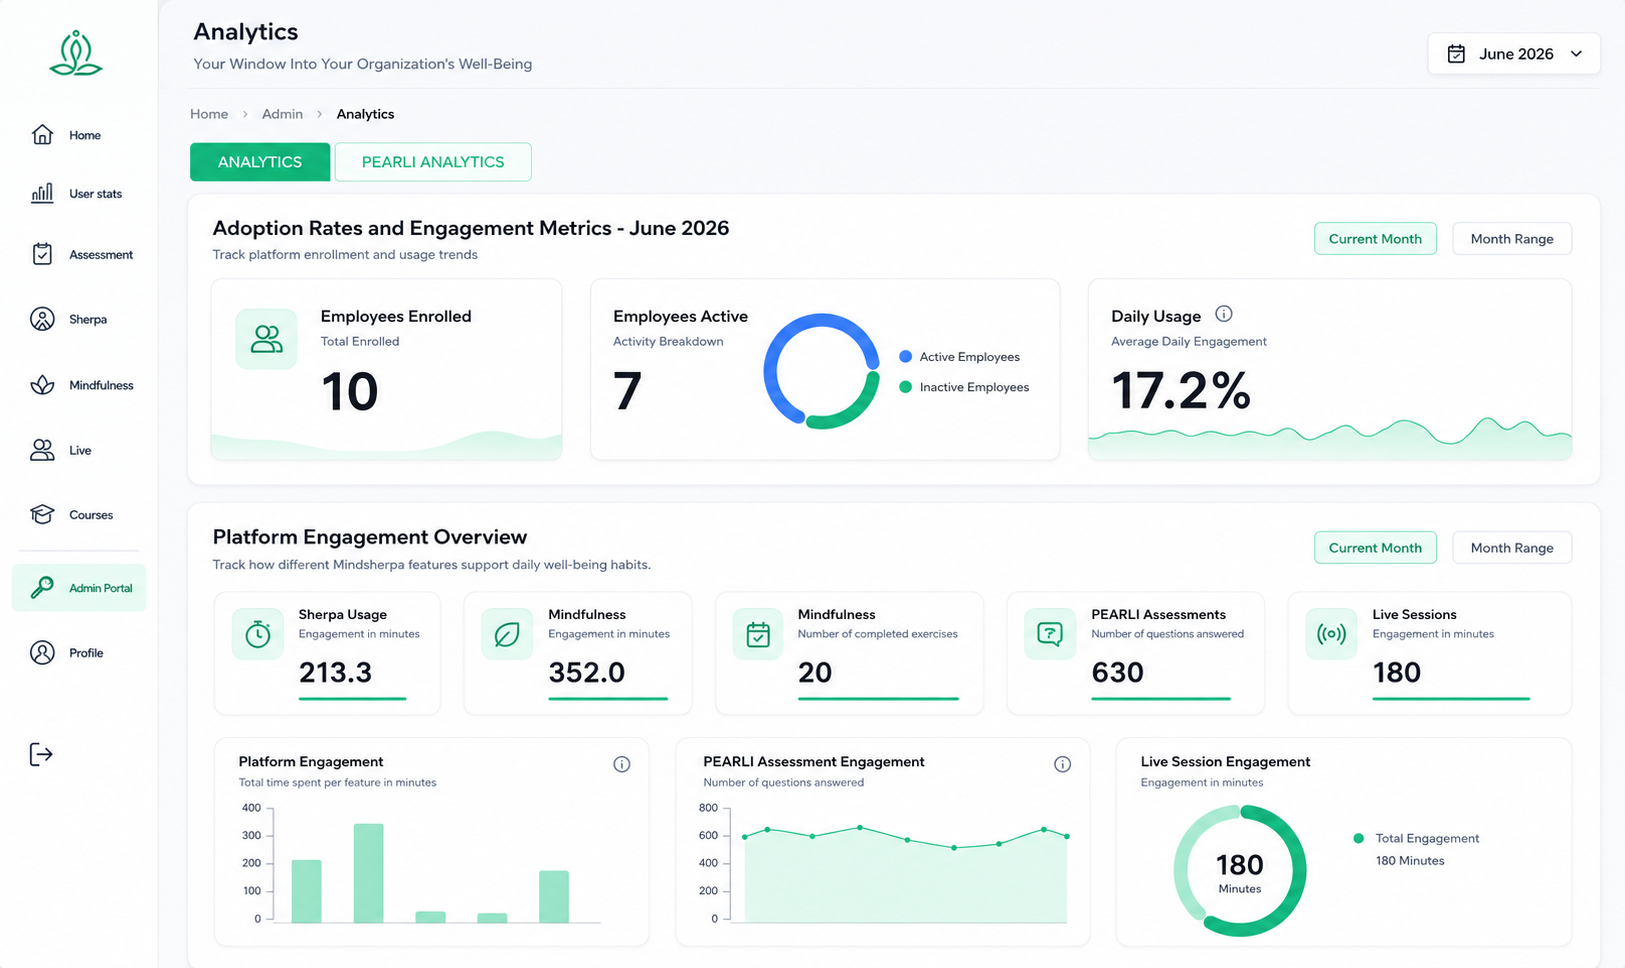
Task: Switch to the ANALYTICS tab
Action: [260, 162]
